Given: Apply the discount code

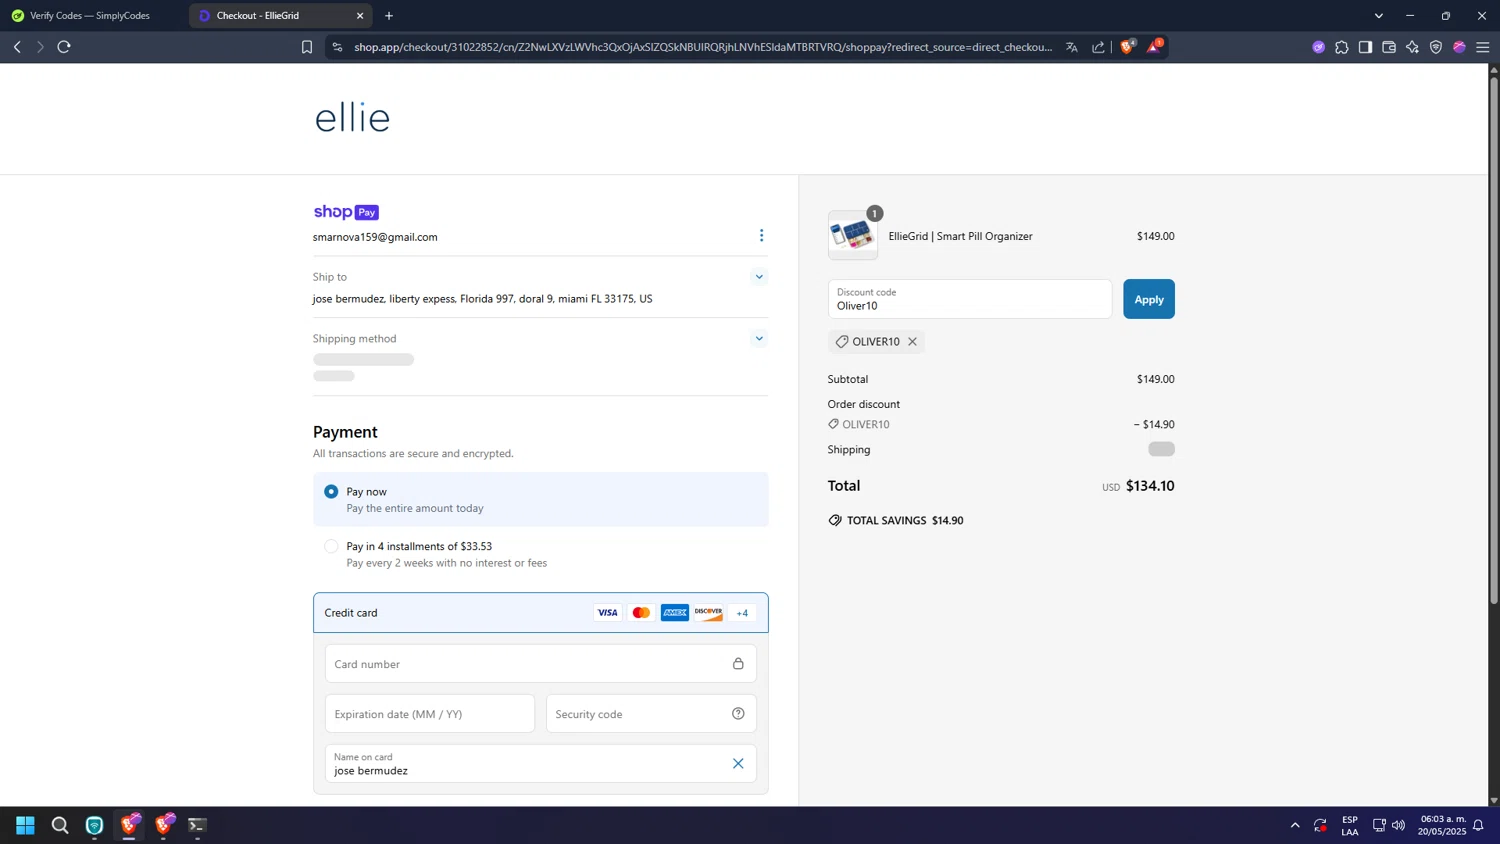Looking at the screenshot, I should (x=1148, y=299).
